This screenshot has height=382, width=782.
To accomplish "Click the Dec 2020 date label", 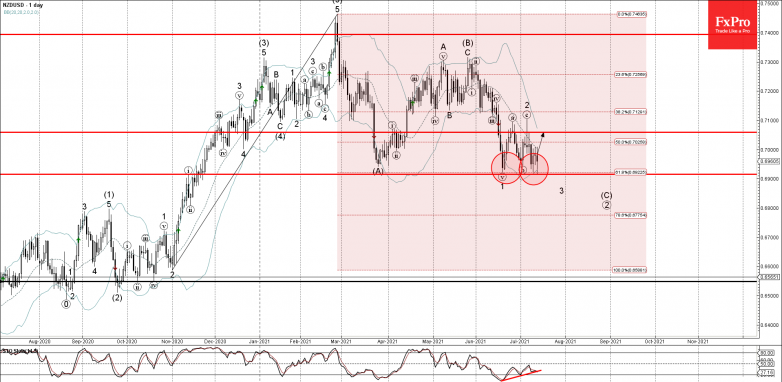I will 215,342.
